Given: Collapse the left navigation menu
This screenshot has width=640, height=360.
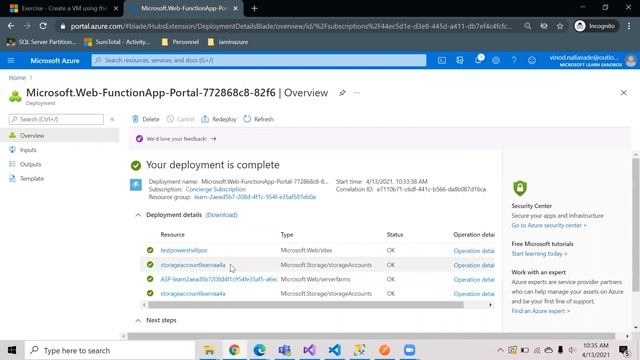Looking at the screenshot, I should click(112, 119).
